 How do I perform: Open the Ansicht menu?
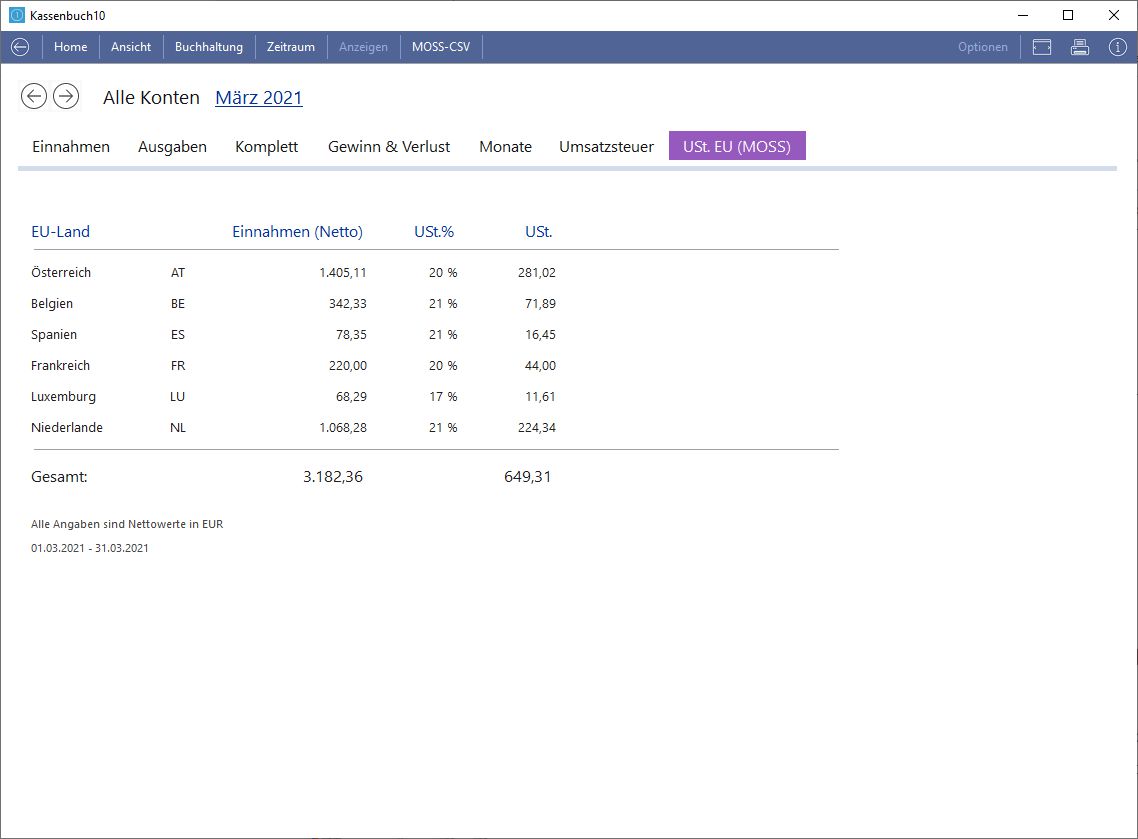pos(131,47)
